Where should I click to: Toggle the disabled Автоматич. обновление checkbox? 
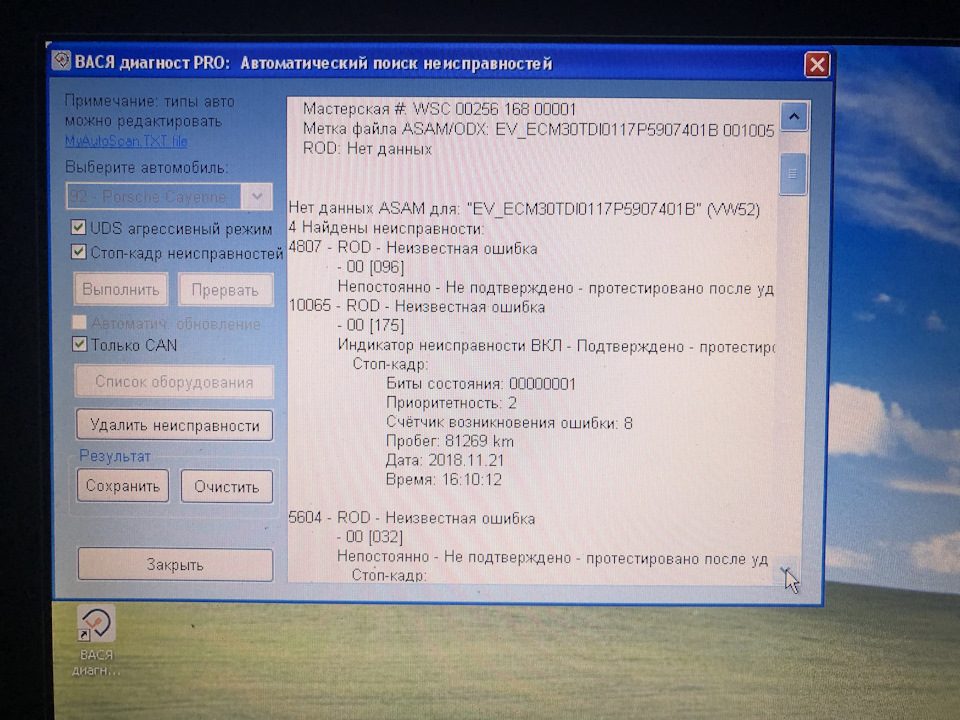click(x=79, y=322)
